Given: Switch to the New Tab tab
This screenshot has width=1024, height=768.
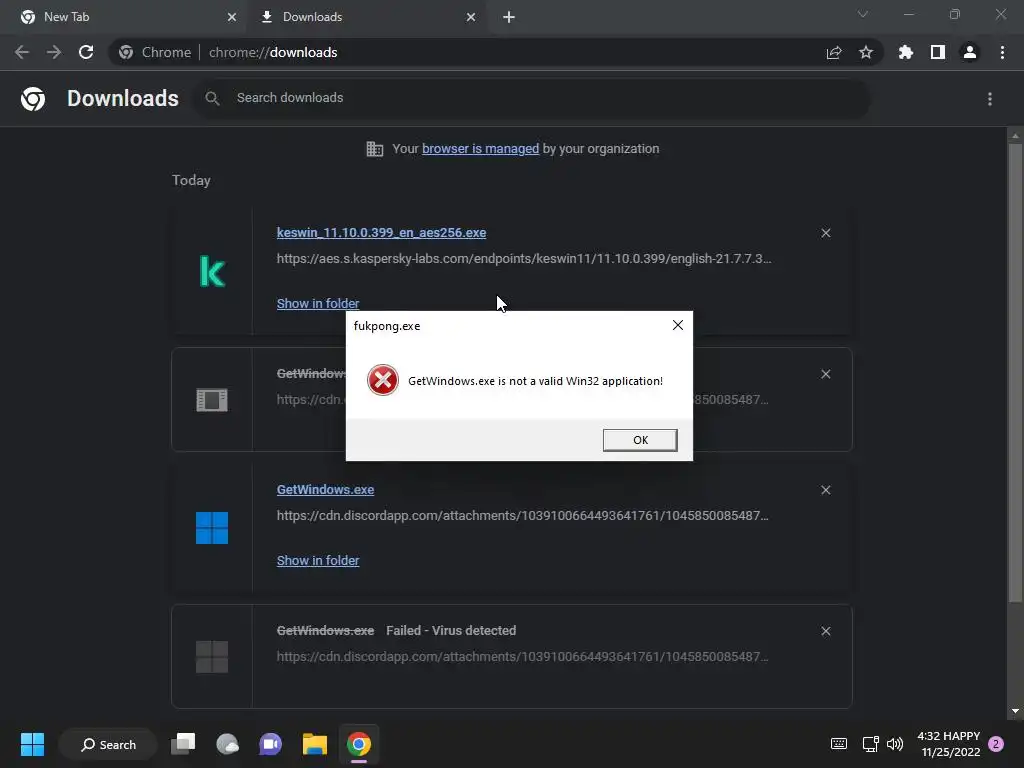Looking at the screenshot, I should click(121, 17).
